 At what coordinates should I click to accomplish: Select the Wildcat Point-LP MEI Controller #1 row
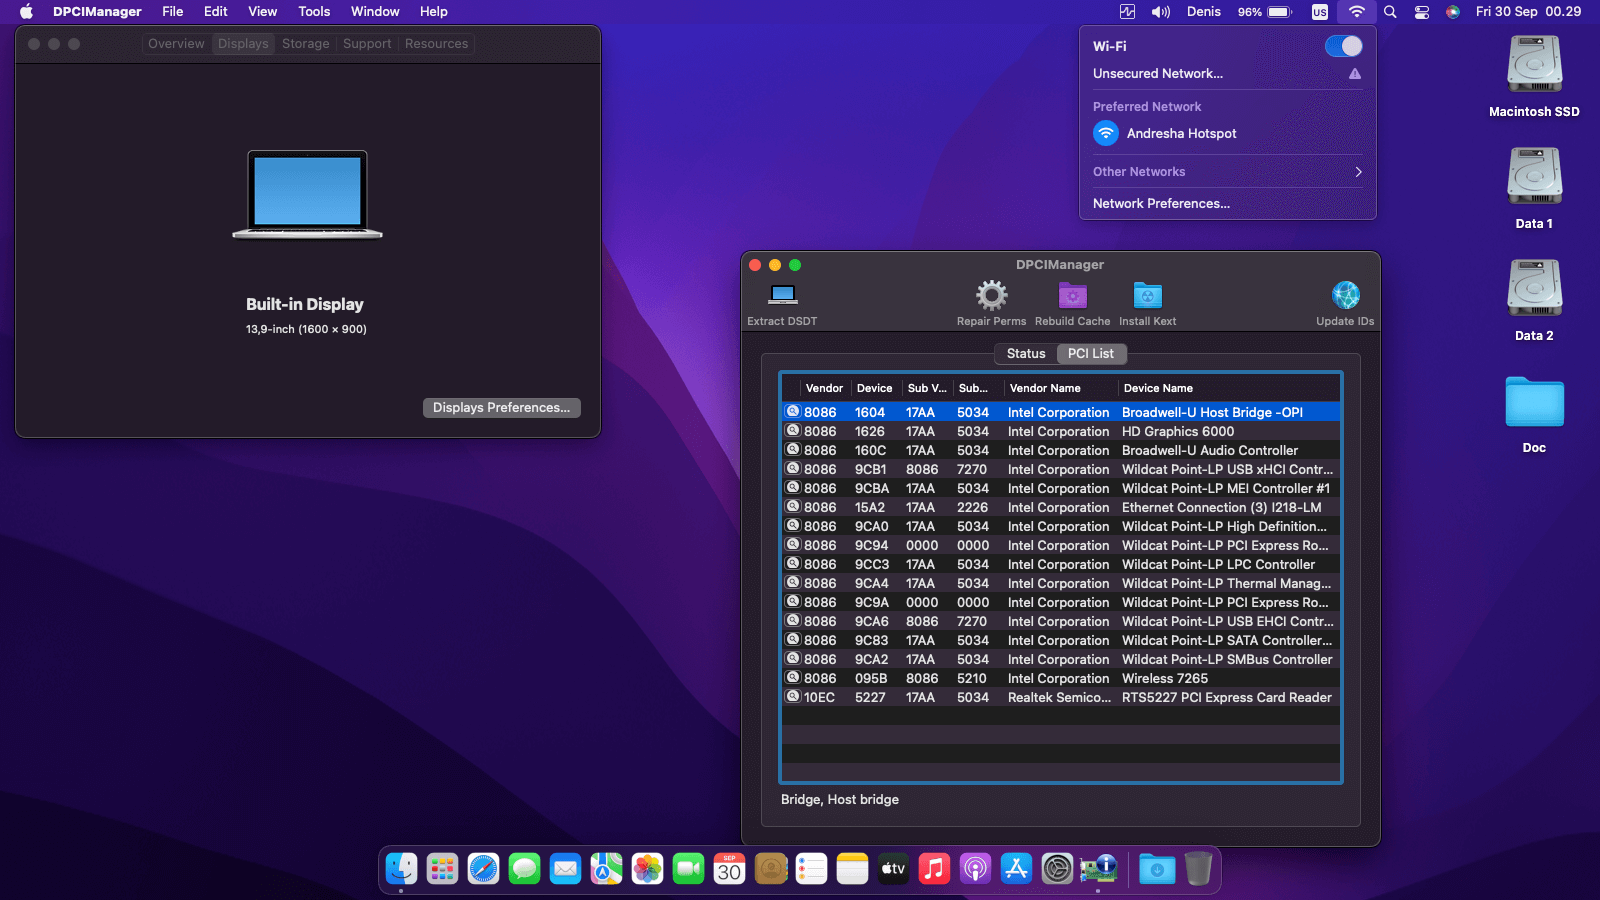1060,488
